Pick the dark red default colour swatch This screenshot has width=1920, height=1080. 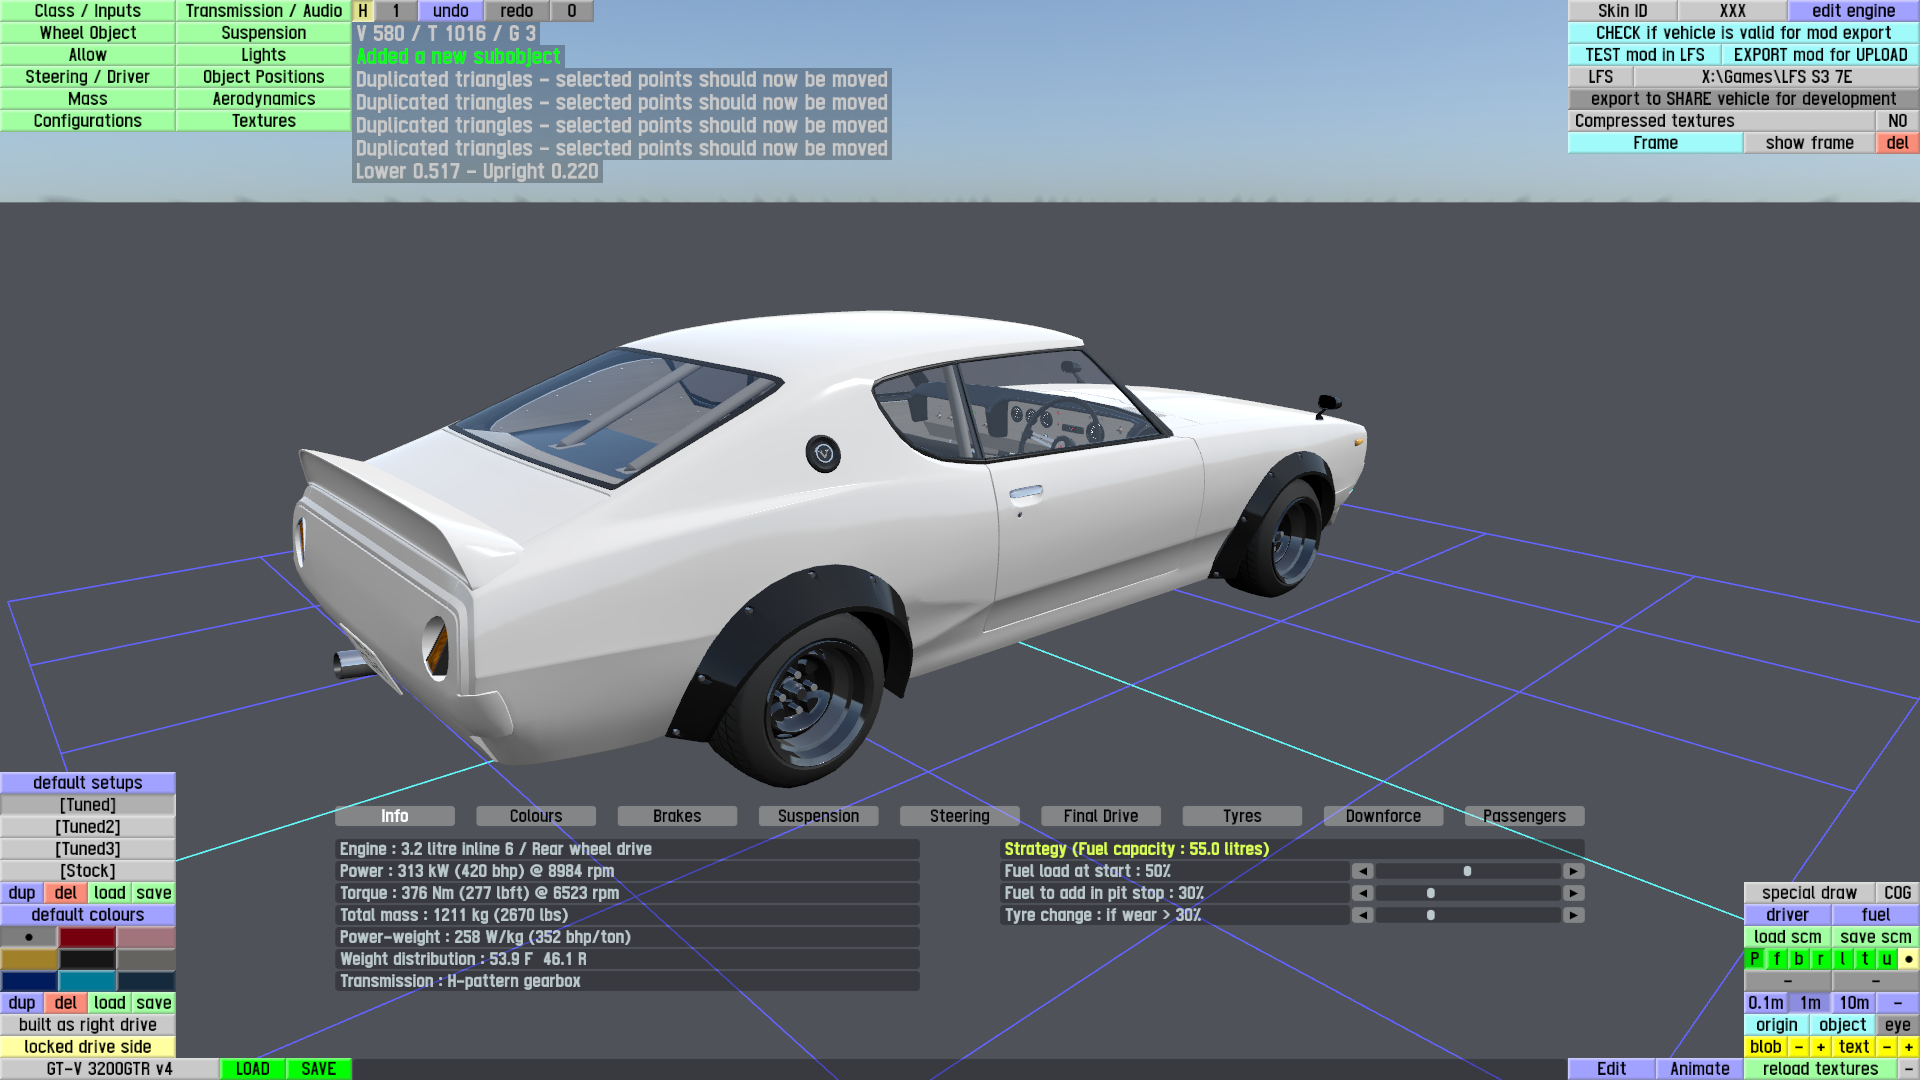coord(87,937)
